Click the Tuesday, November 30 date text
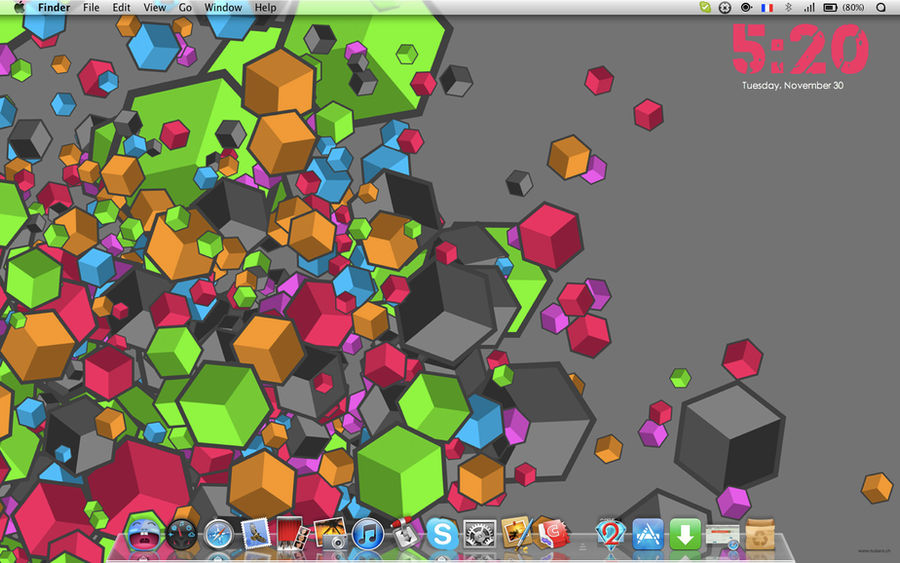Screen dimensions: 900x563 (793, 86)
